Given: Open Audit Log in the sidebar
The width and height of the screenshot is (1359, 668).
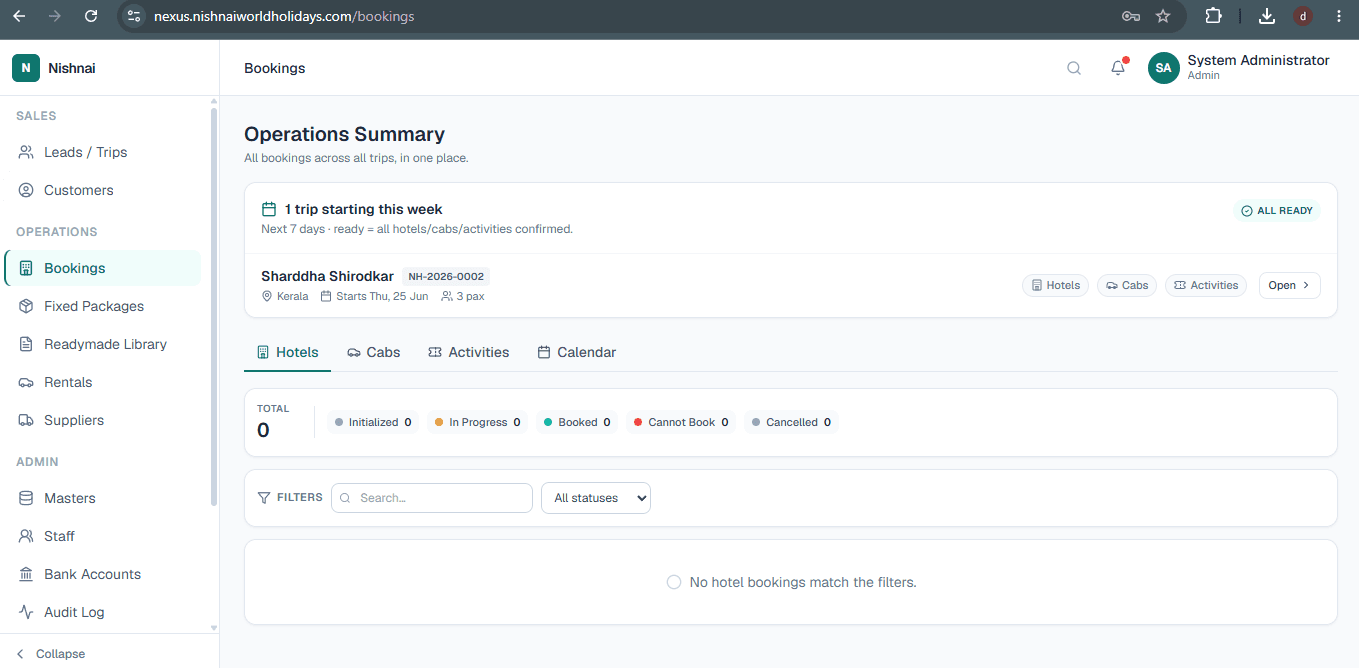Looking at the screenshot, I should (103, 612).
